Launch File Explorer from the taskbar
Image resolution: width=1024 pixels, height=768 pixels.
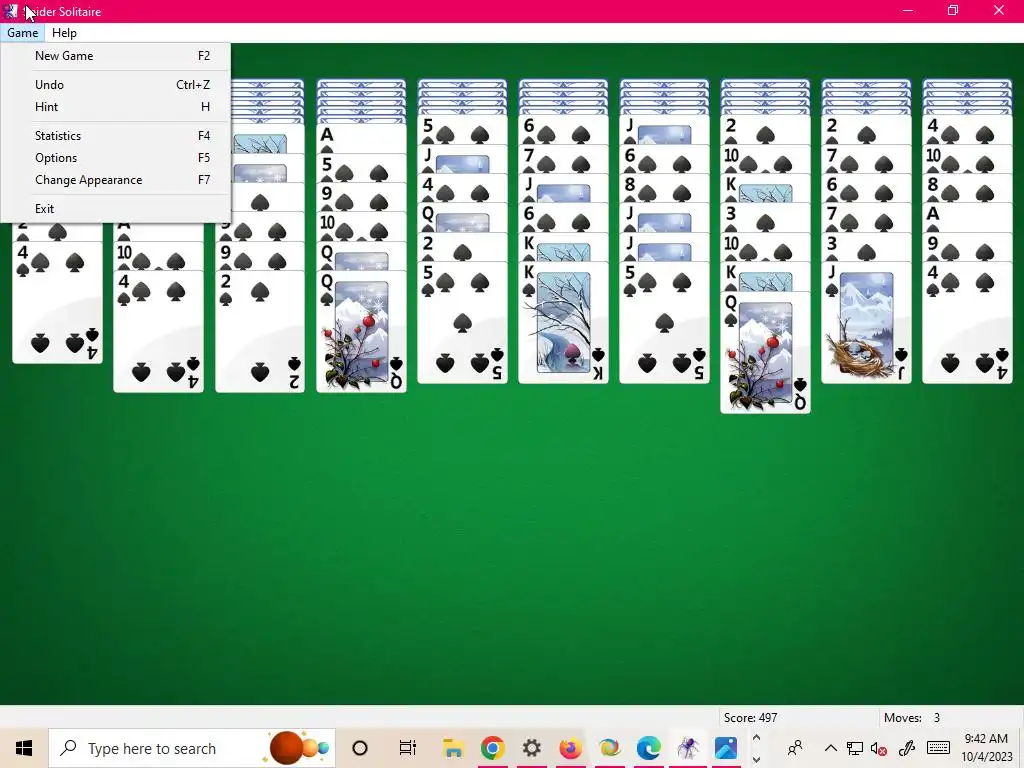coord(453,748)
